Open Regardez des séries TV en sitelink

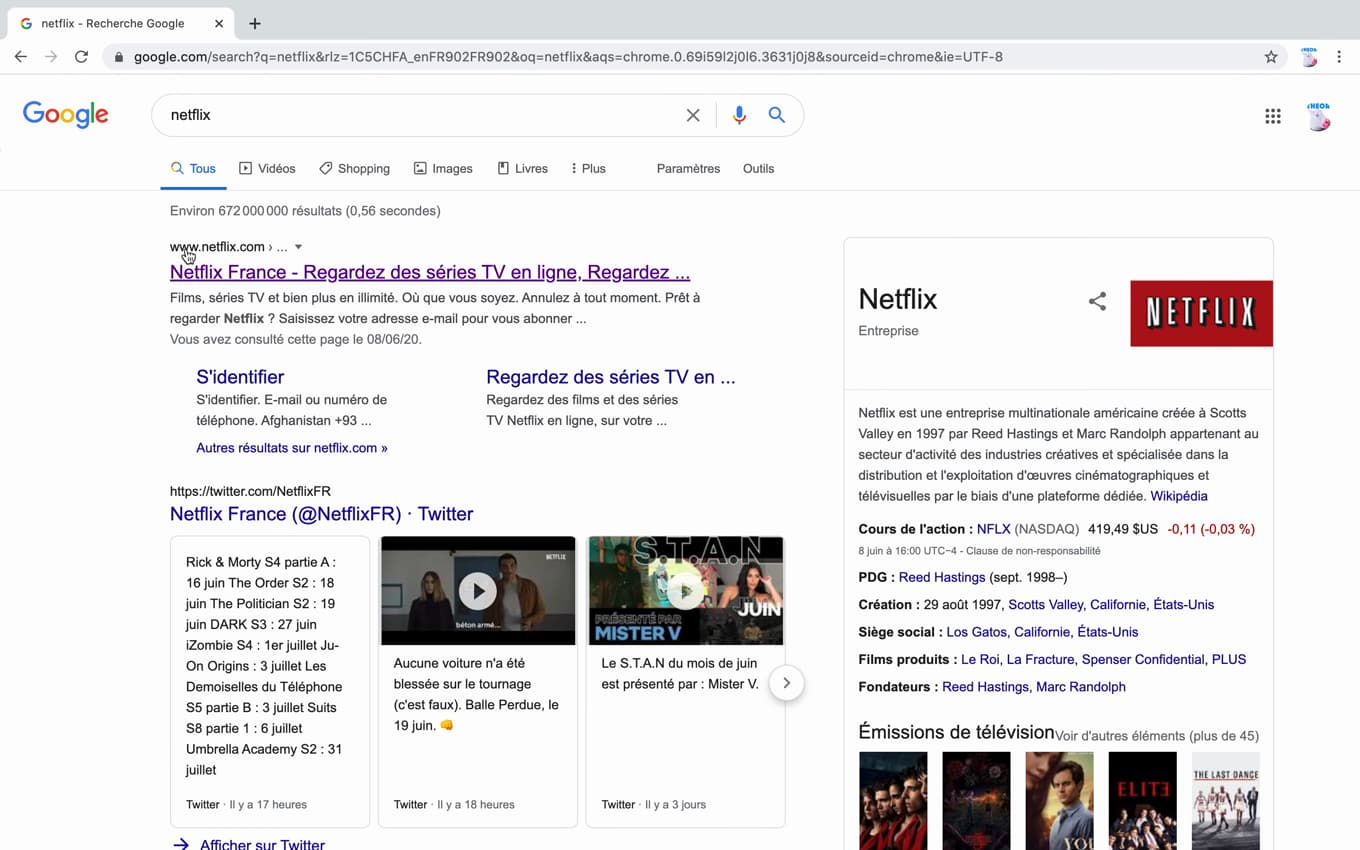click(611, 377)
